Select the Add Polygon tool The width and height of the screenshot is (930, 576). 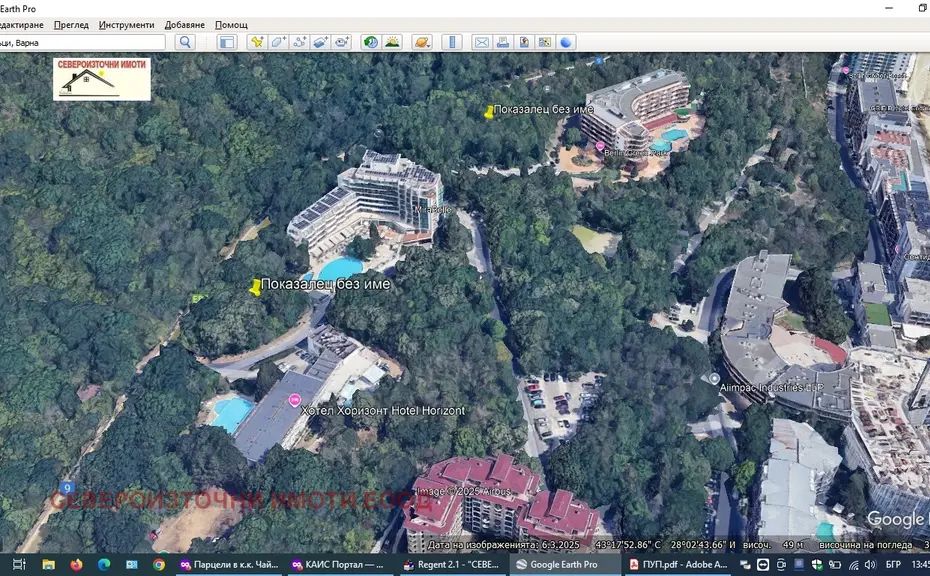coord(278,42)
